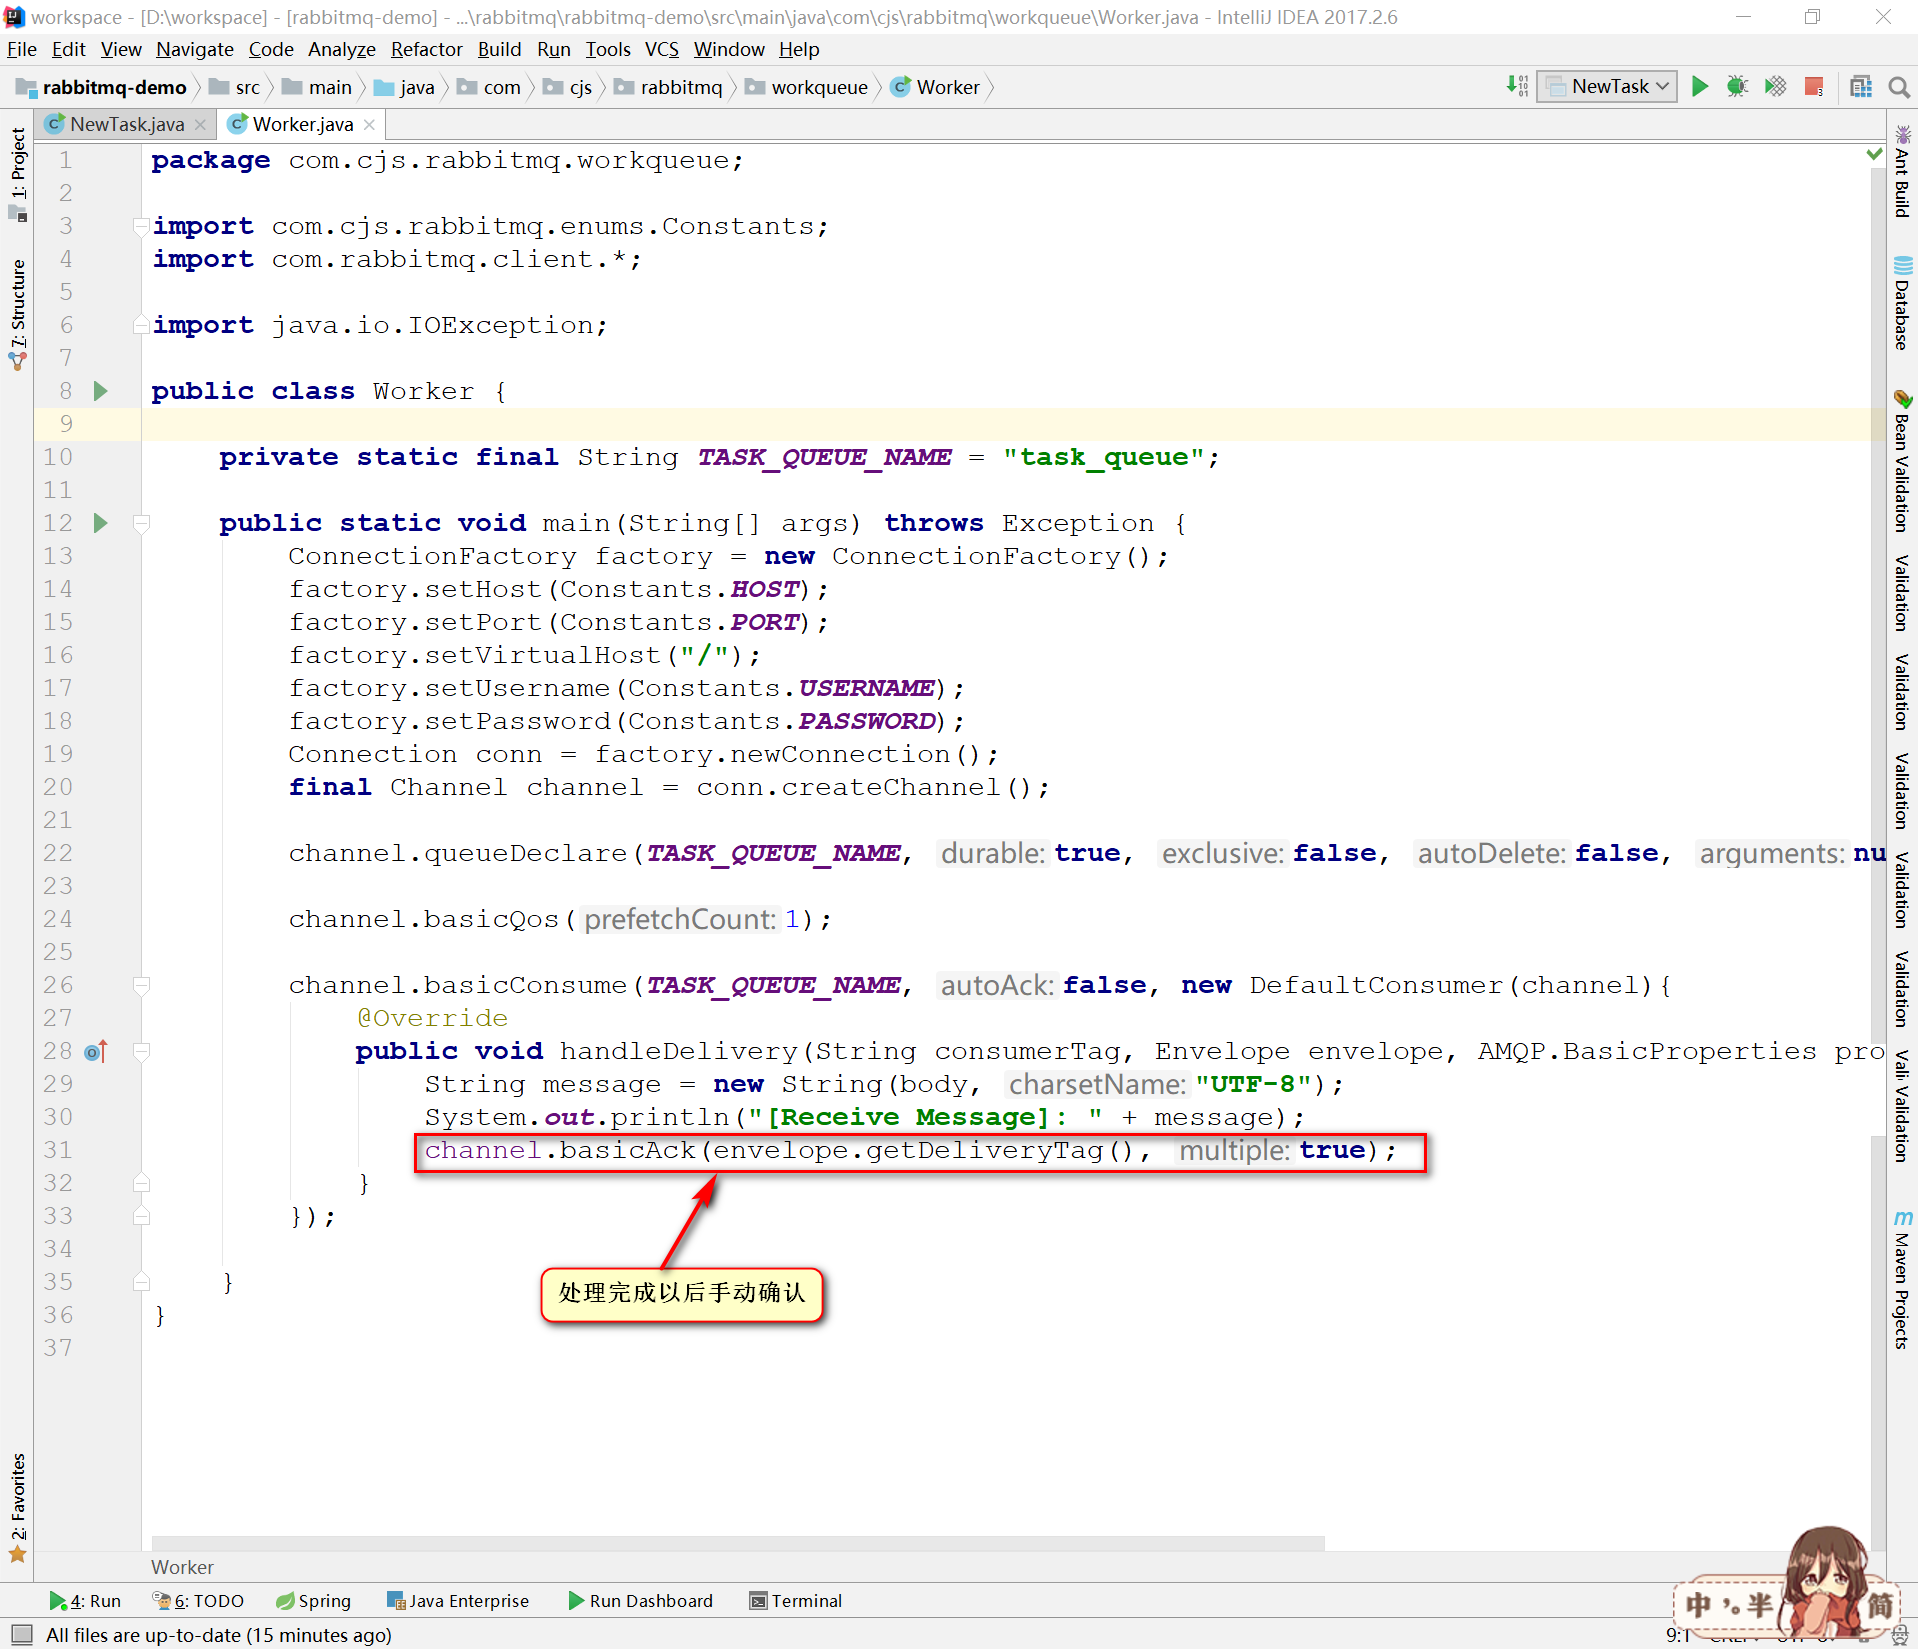
Task: Collapse the imports fold on line 3
Action: pyautogui.click(x=141, y=226)
